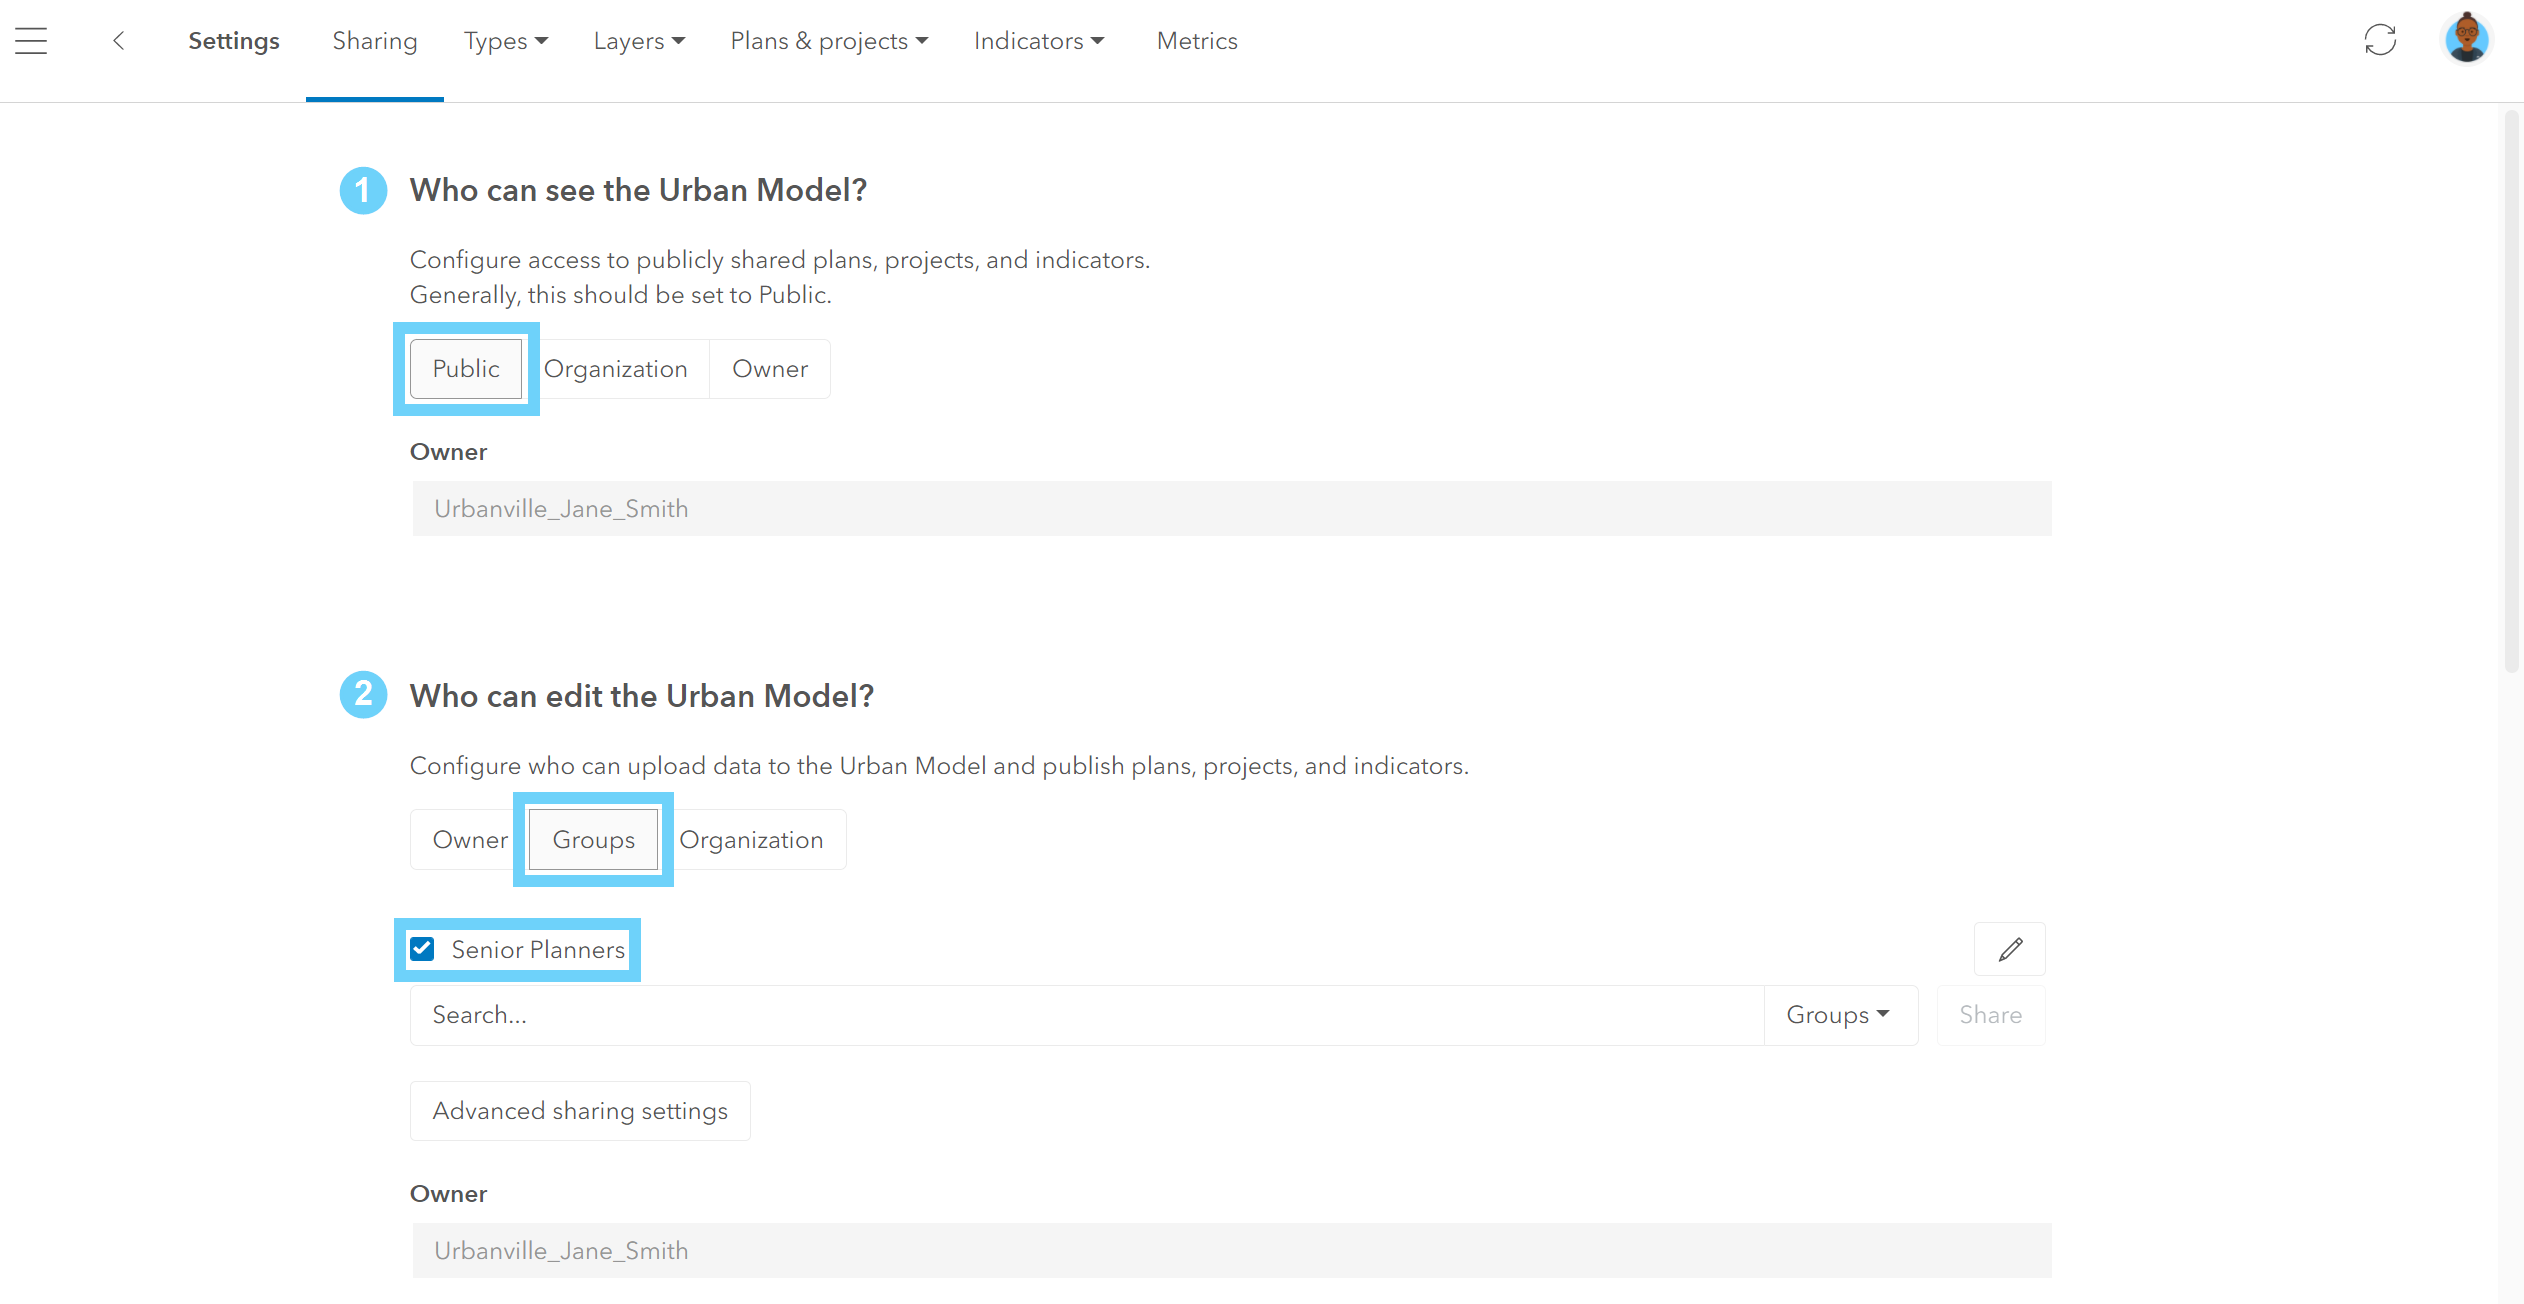Set edit permission to Owner
The width and height of the screenshot is (2524, 1304).
(469, 840)
